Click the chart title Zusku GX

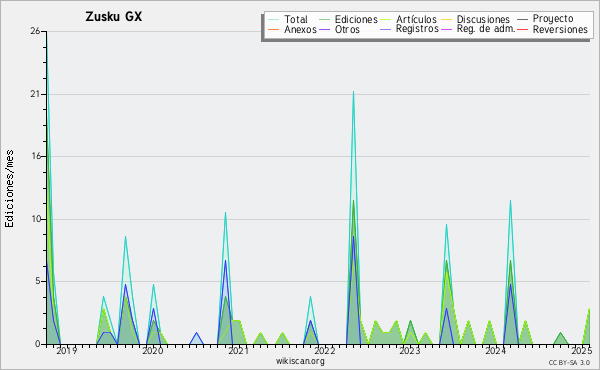click(114, 17)
